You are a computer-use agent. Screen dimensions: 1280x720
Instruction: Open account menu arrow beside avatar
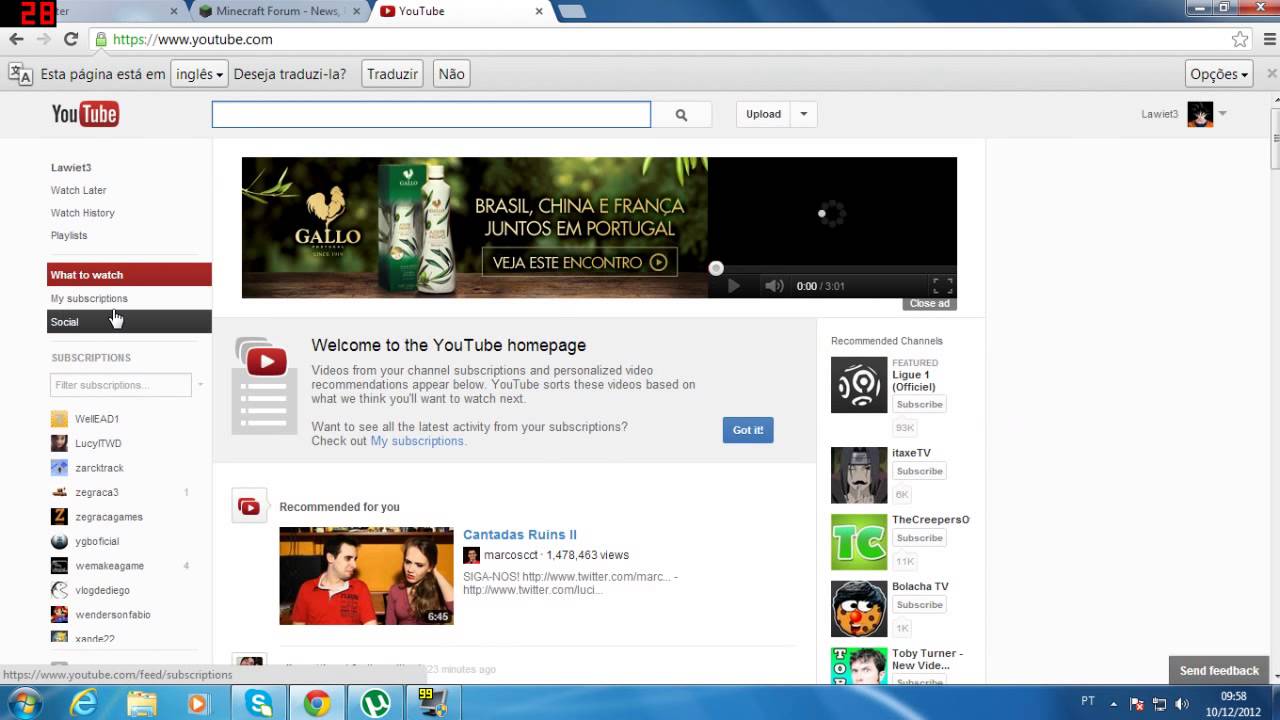[1222, 114]
